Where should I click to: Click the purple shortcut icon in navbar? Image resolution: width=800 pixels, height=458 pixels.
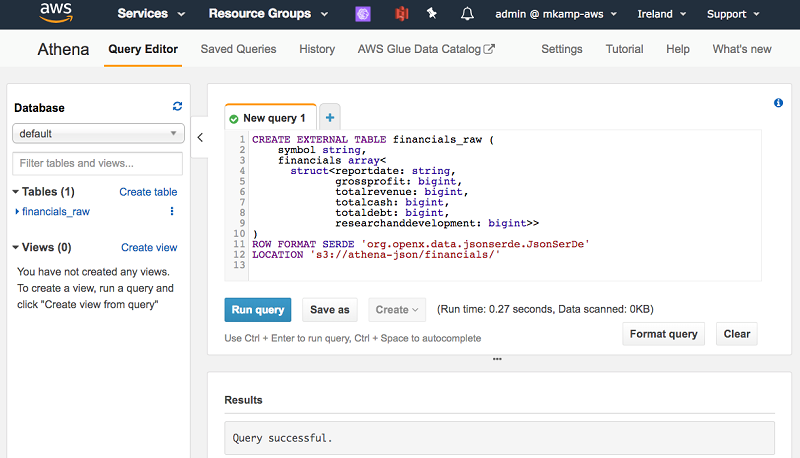pos(364,14)
